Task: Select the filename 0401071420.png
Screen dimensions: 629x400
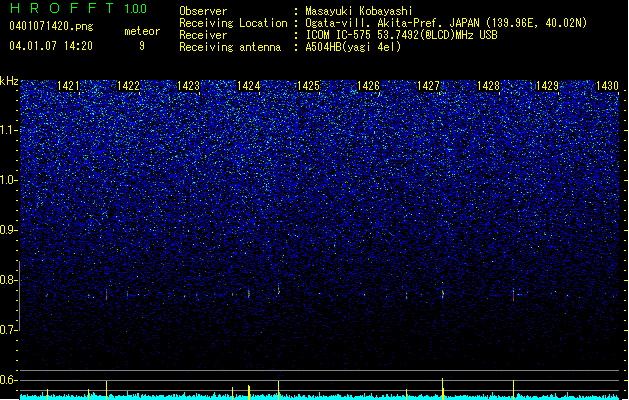Action: (51, 26)
